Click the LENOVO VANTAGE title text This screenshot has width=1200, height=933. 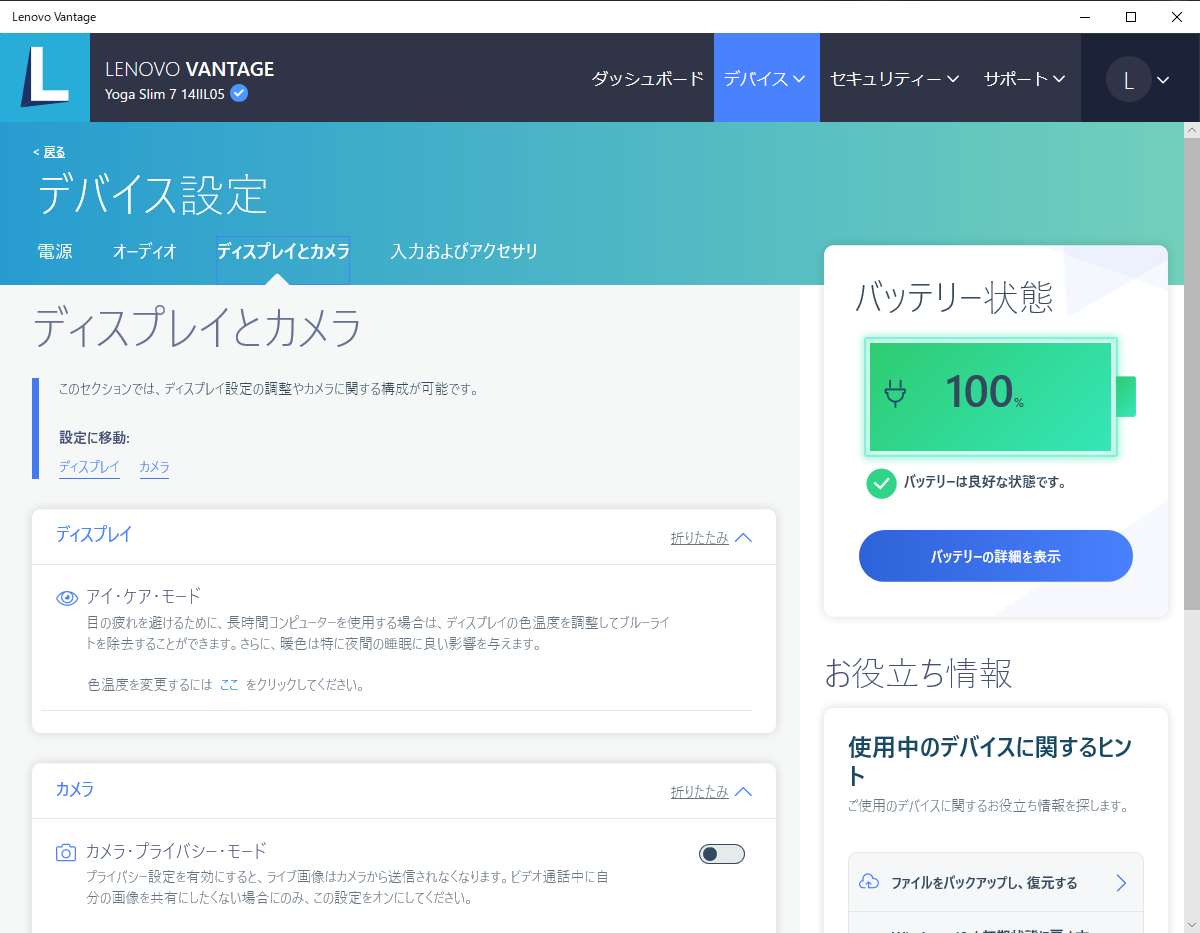[190, 69]
